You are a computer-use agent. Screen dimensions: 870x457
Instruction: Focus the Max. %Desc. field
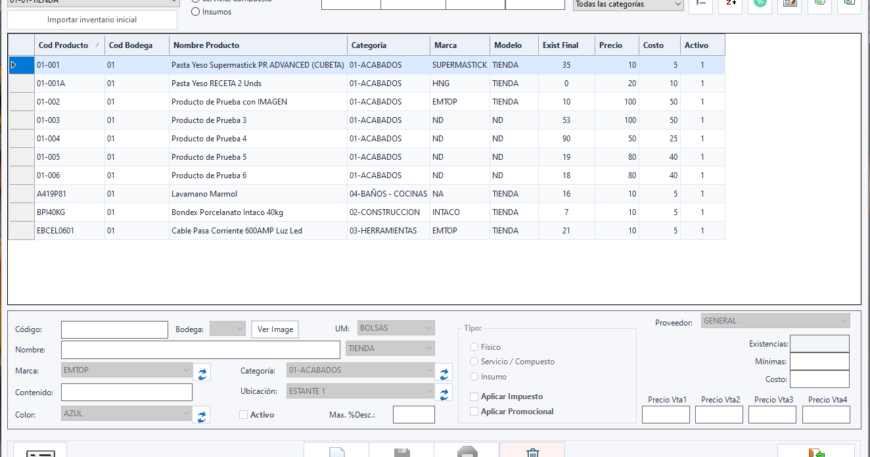tap(413, 415)
